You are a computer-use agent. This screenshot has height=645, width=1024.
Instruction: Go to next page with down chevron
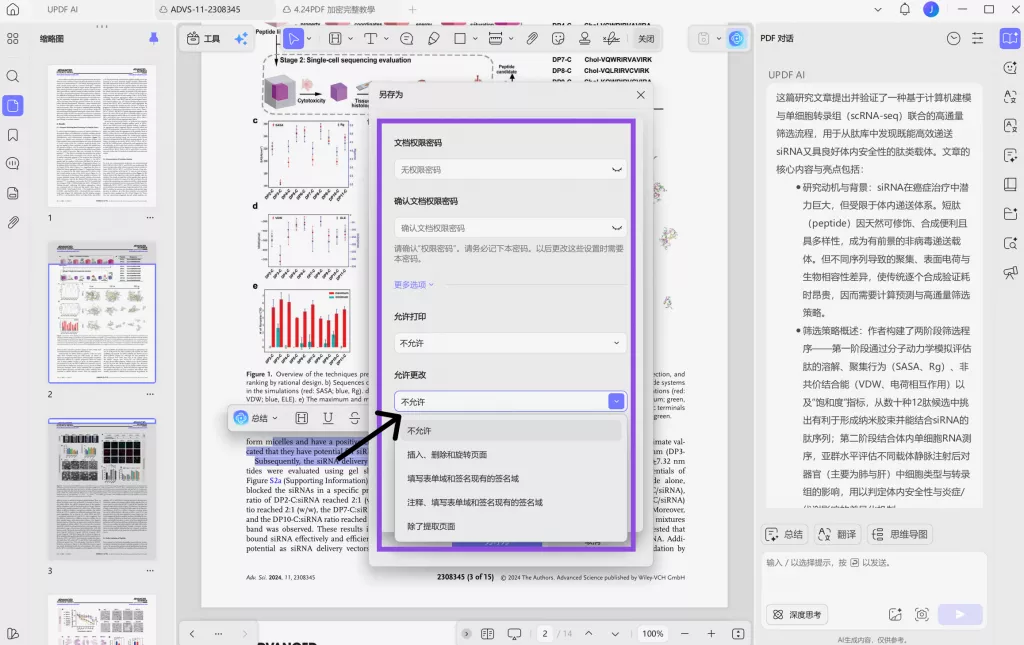(x=615, y=633)
